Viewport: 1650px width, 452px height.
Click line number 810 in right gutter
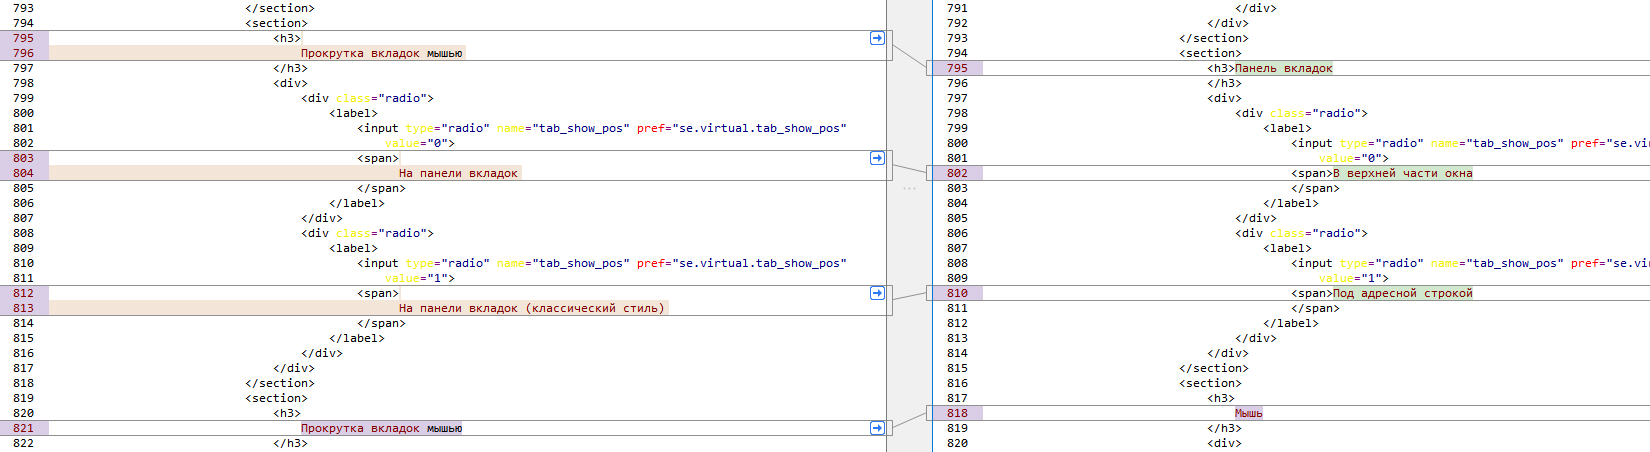[957, 293]
